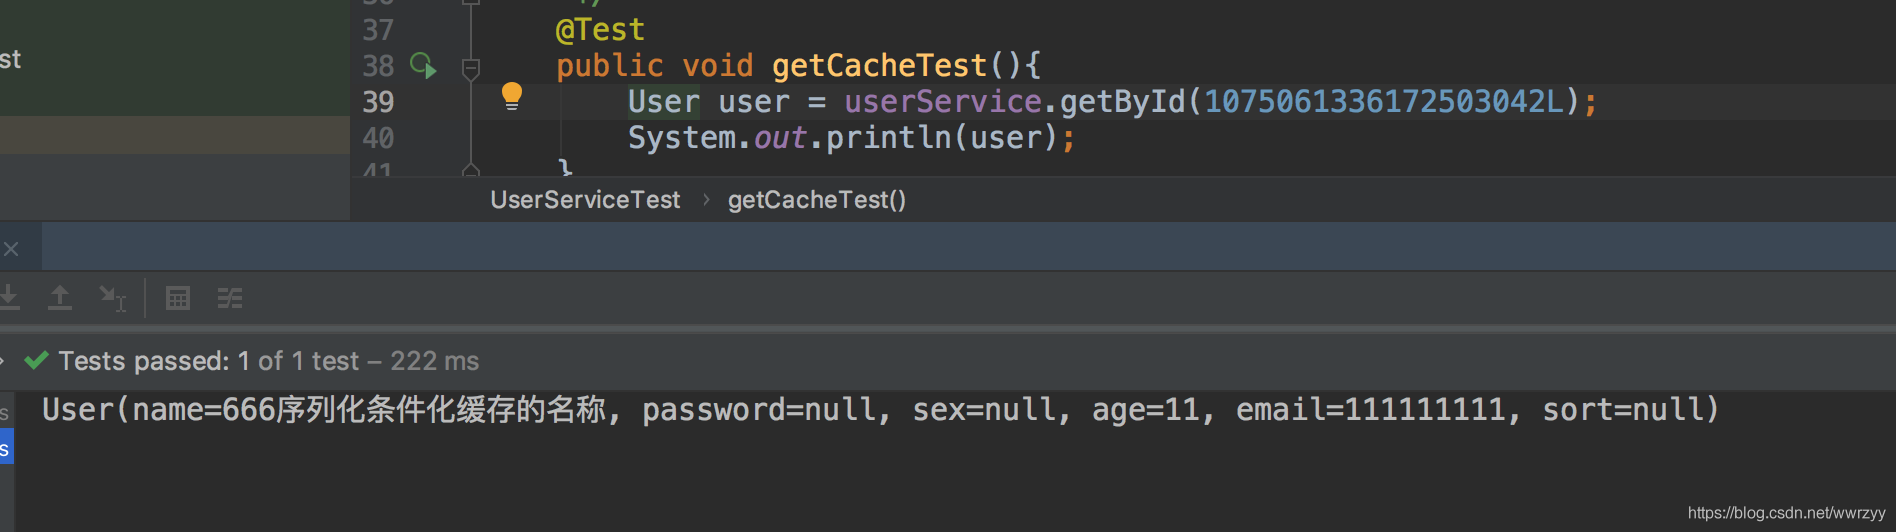Click the green checkmark next to Tests passed

click(37, 360)
